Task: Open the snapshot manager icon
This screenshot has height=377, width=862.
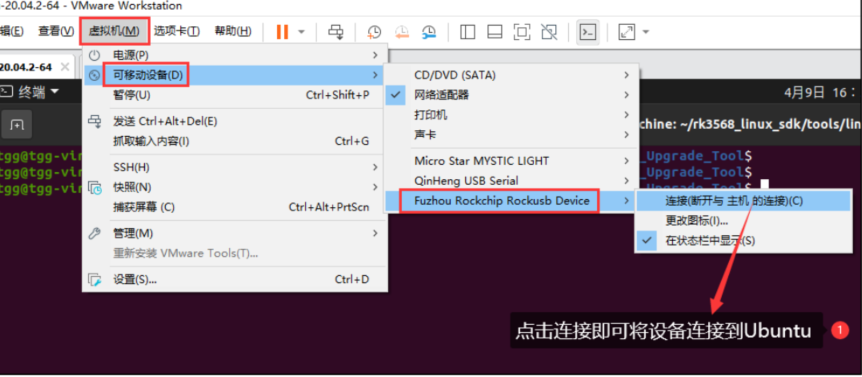Action: click(x=429, y=32)
